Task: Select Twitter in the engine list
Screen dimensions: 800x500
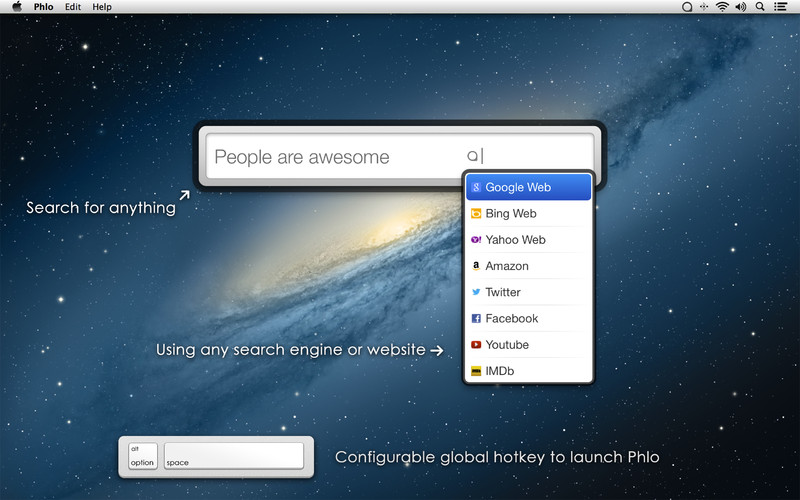Action: click(x=528, y=292)
